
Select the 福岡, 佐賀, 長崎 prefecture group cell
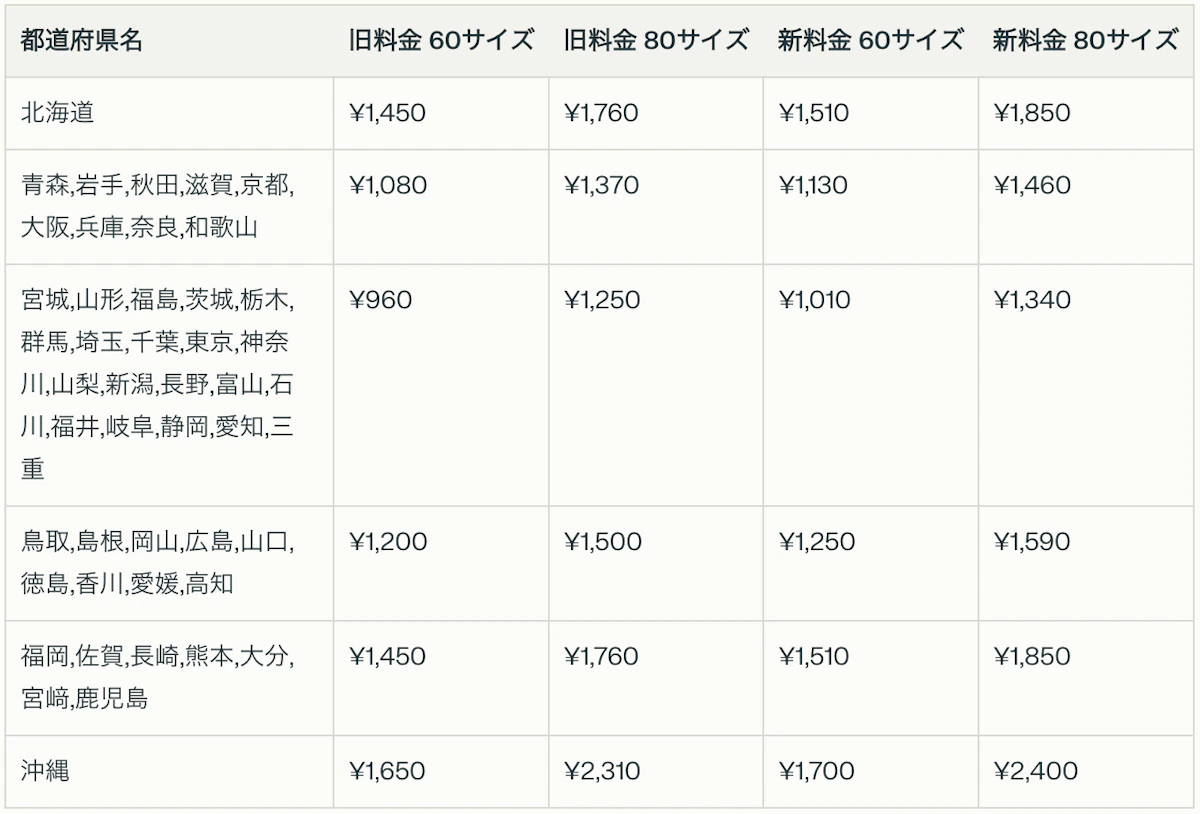coord(157,677)
